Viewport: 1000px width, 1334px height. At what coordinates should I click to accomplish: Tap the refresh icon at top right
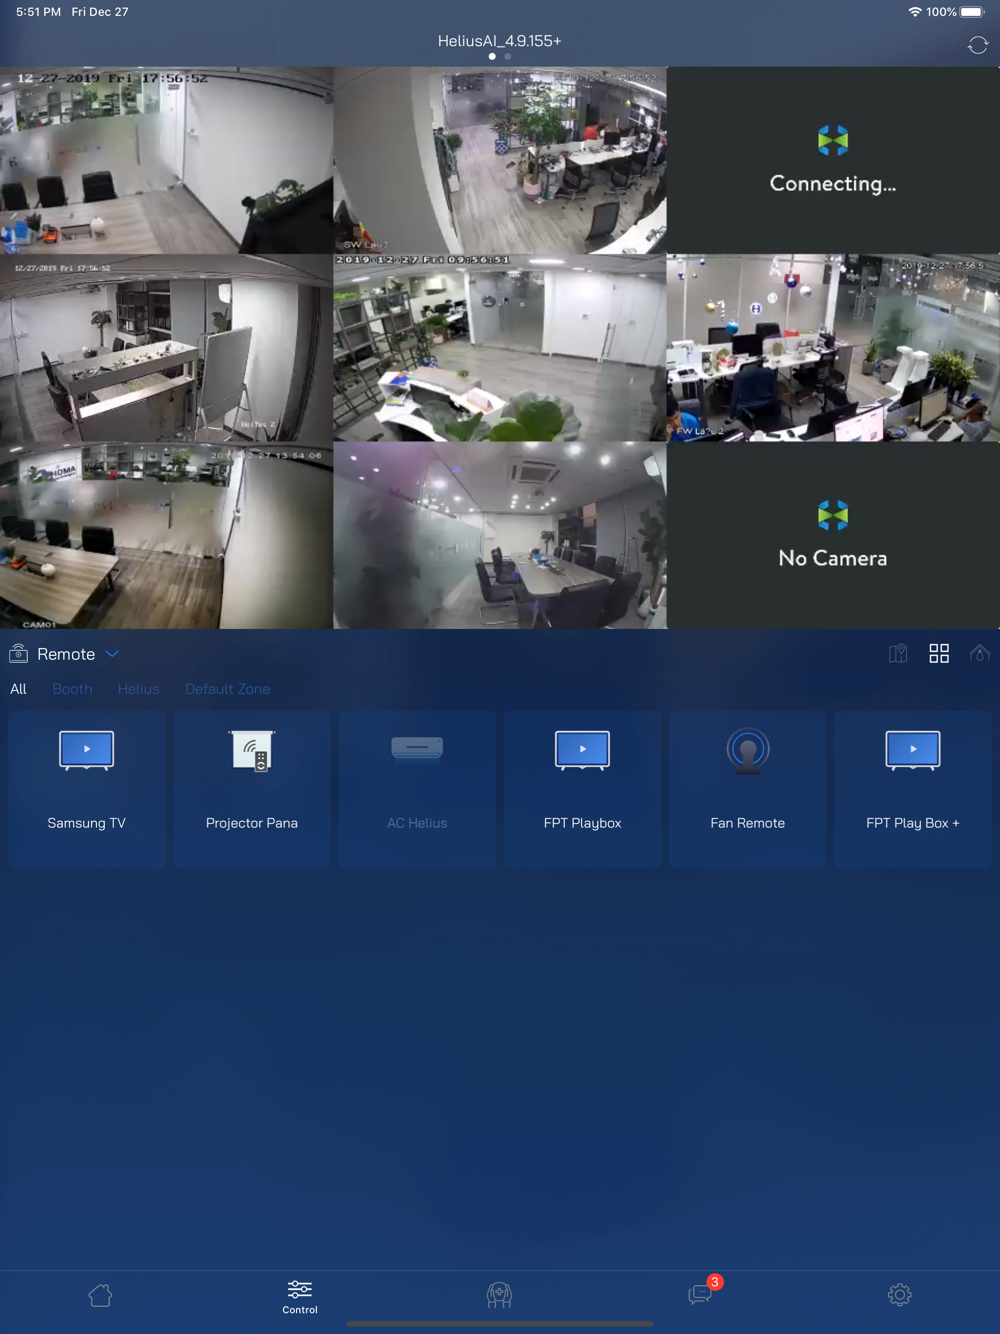pyautogui.click(x=978, y=45)
